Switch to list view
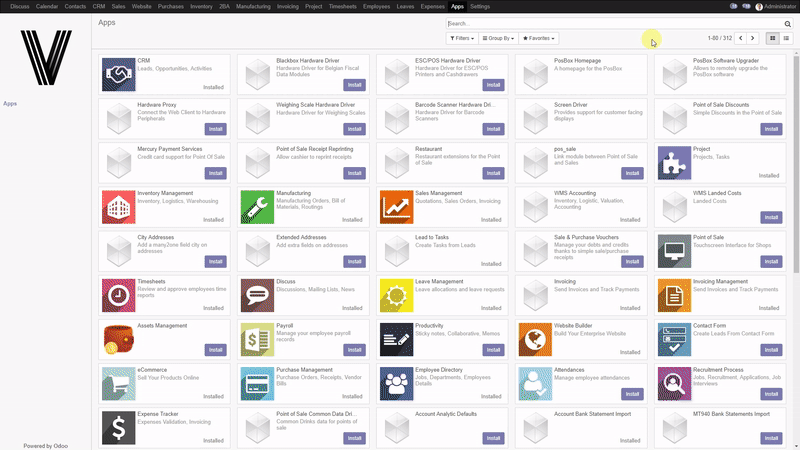Viewport: 800px width, 450px height. [x=786, y=38]
